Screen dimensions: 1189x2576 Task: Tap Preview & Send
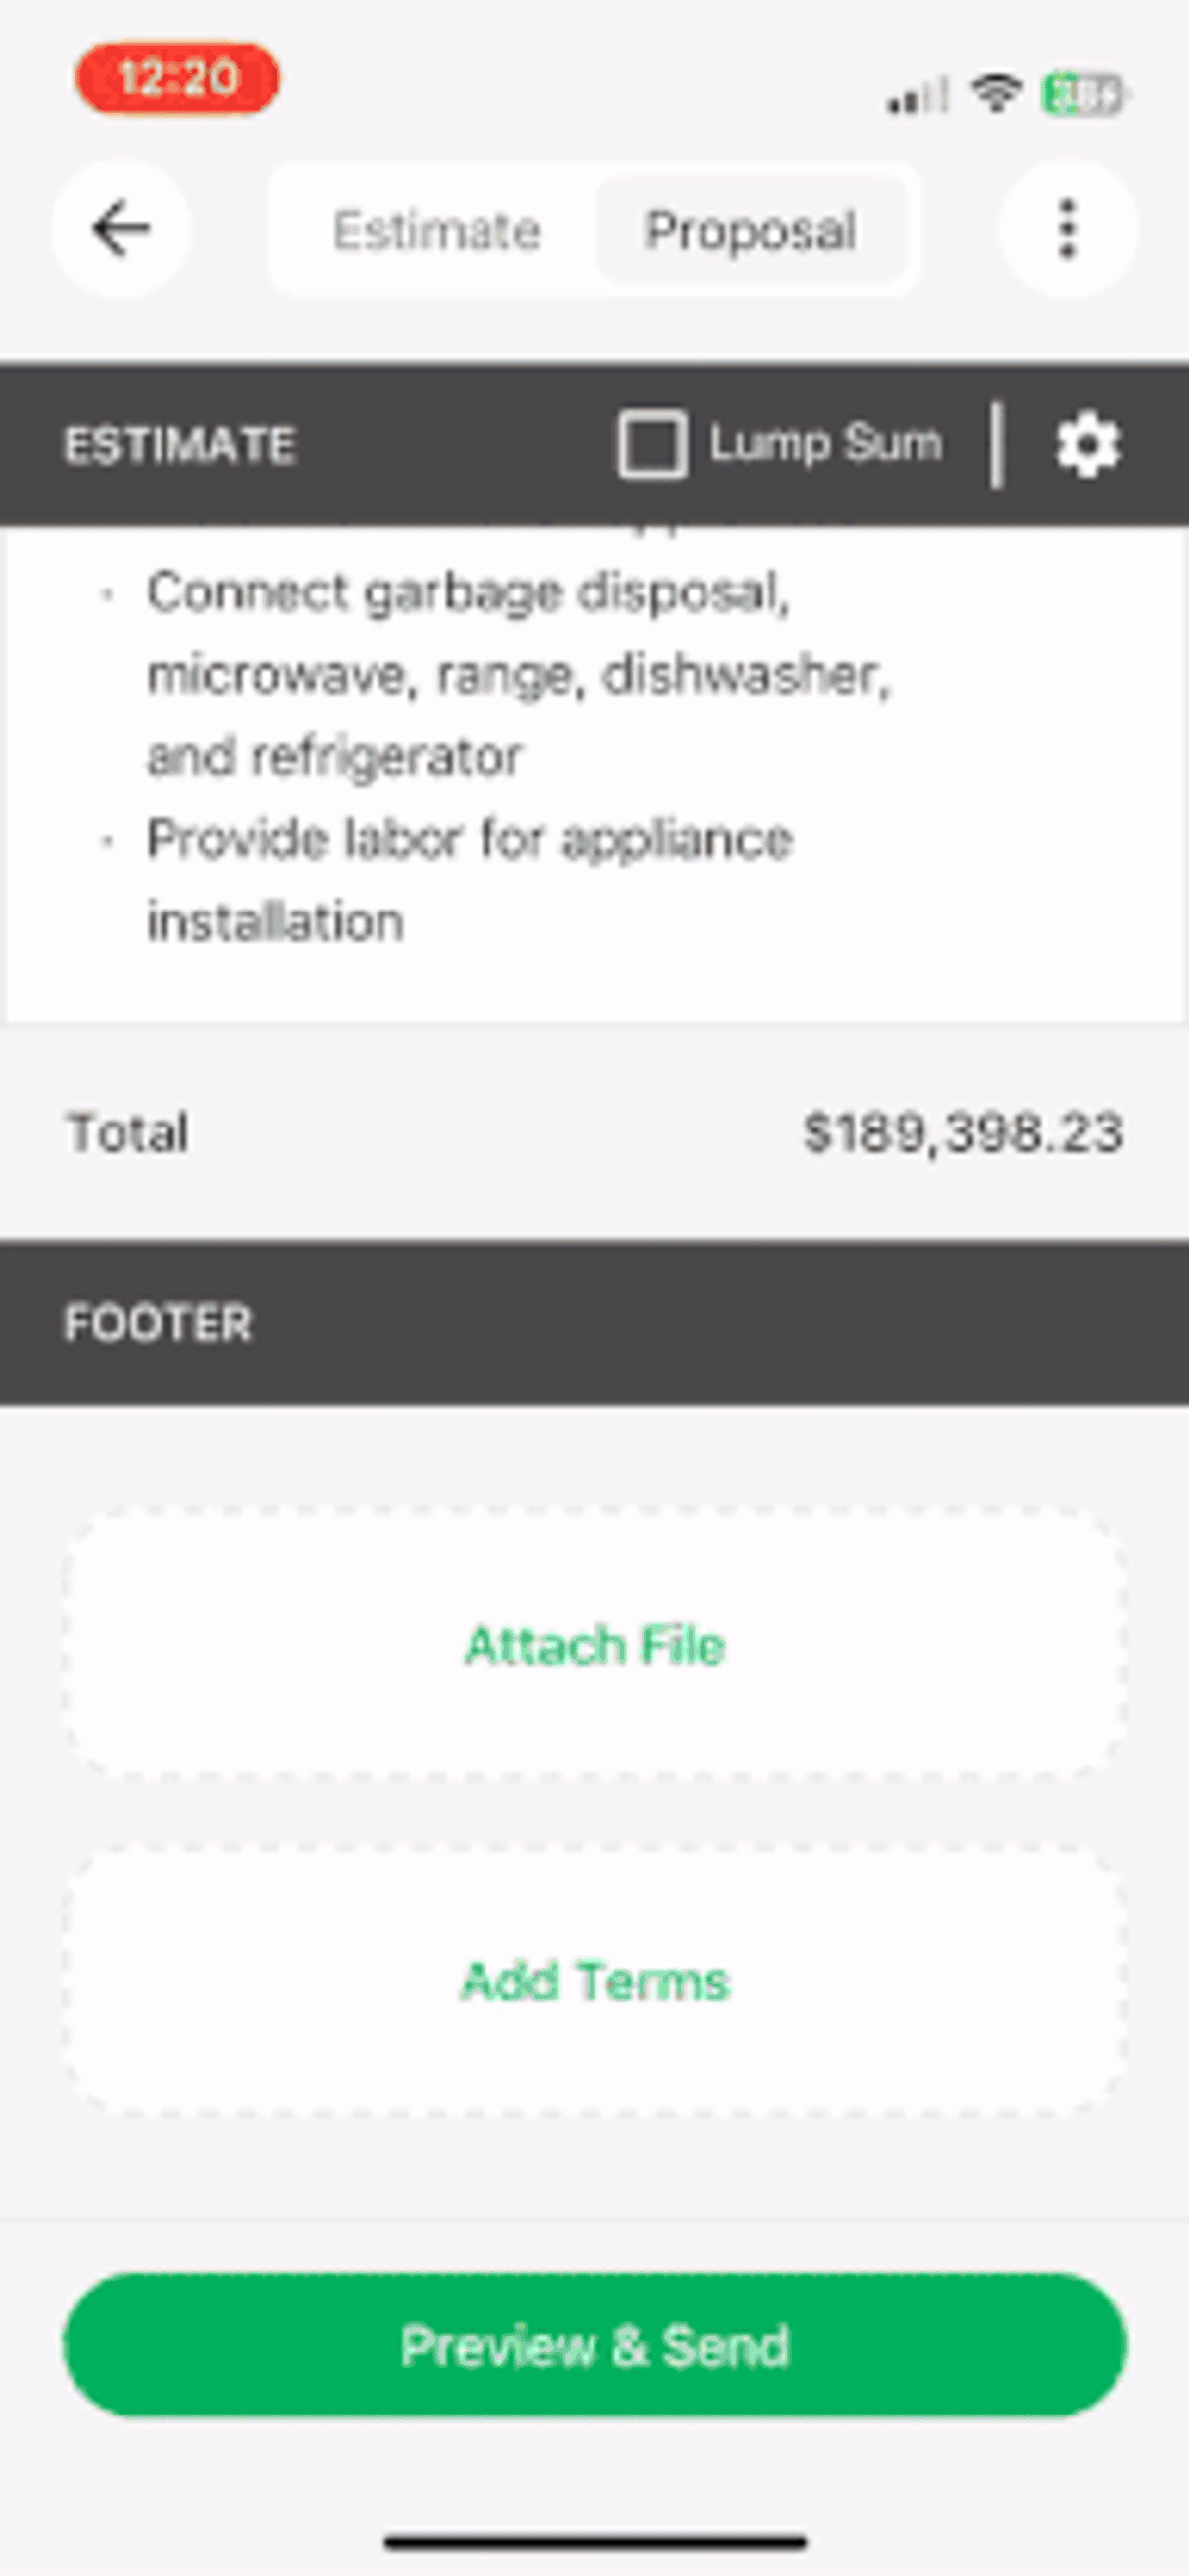tap(594, 2347)
